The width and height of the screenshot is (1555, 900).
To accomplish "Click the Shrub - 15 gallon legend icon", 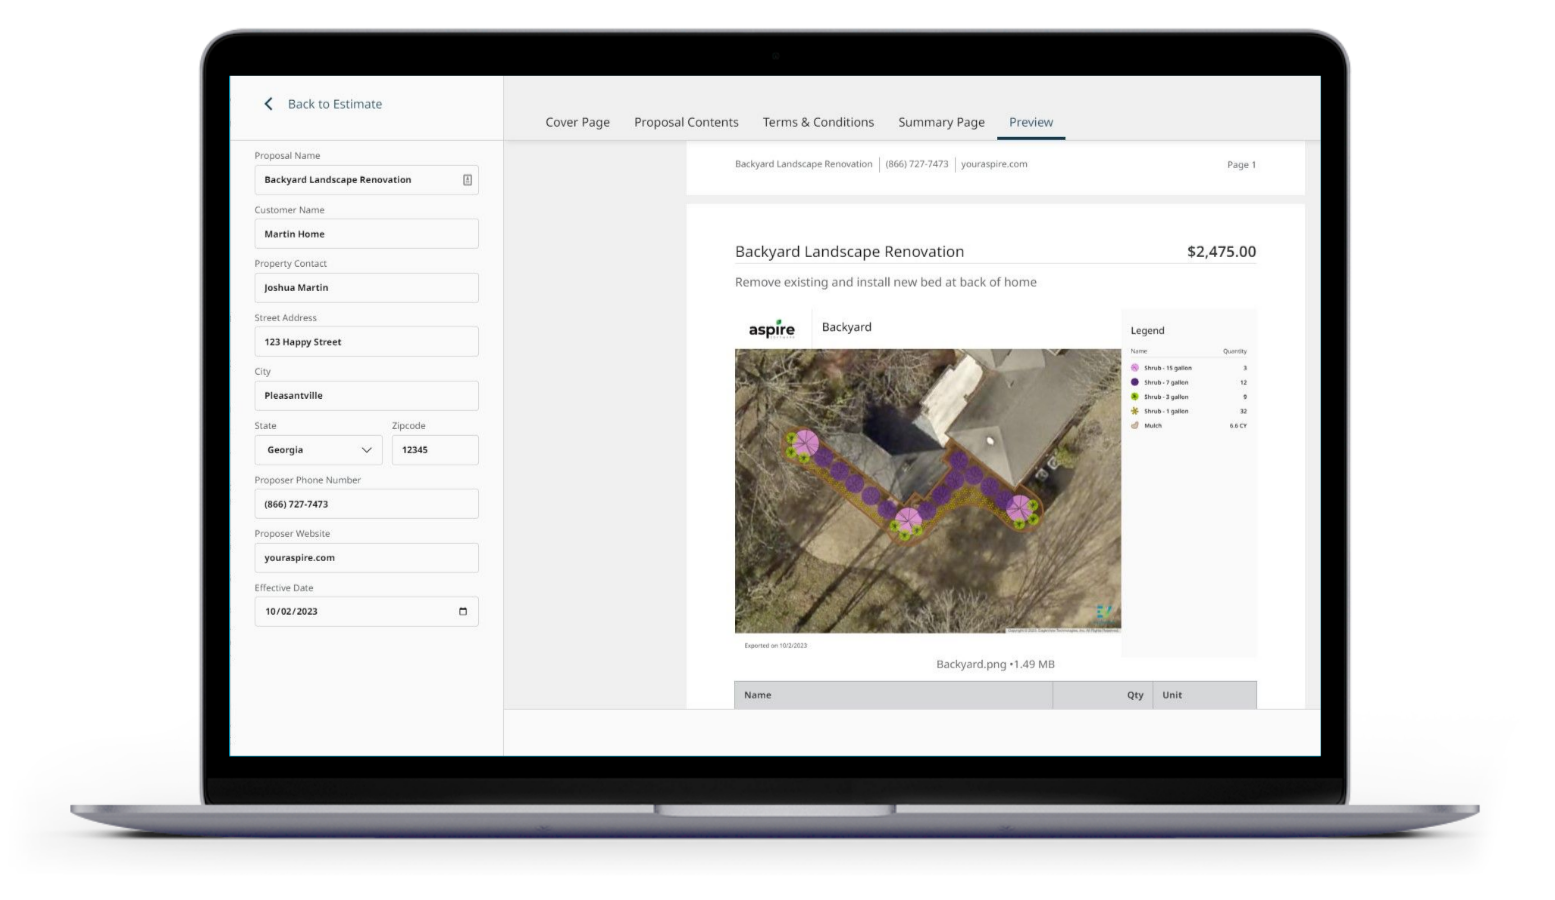I will tap(1135, 368).
